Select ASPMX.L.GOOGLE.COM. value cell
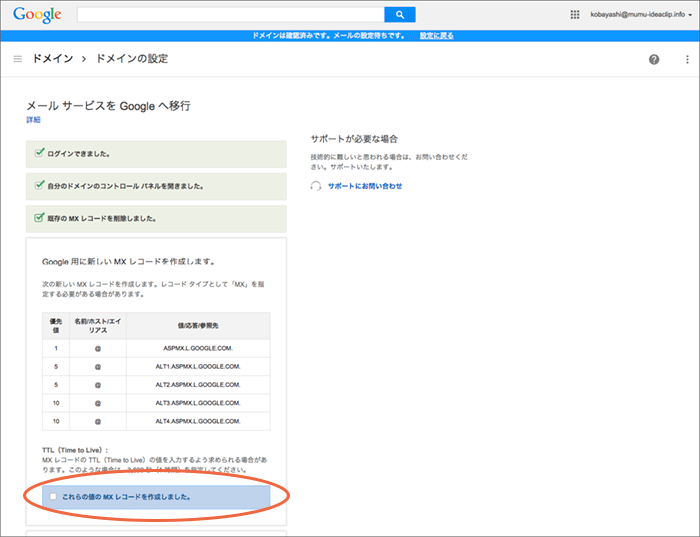This screenshot has height=537, width=700. [198, 348]
